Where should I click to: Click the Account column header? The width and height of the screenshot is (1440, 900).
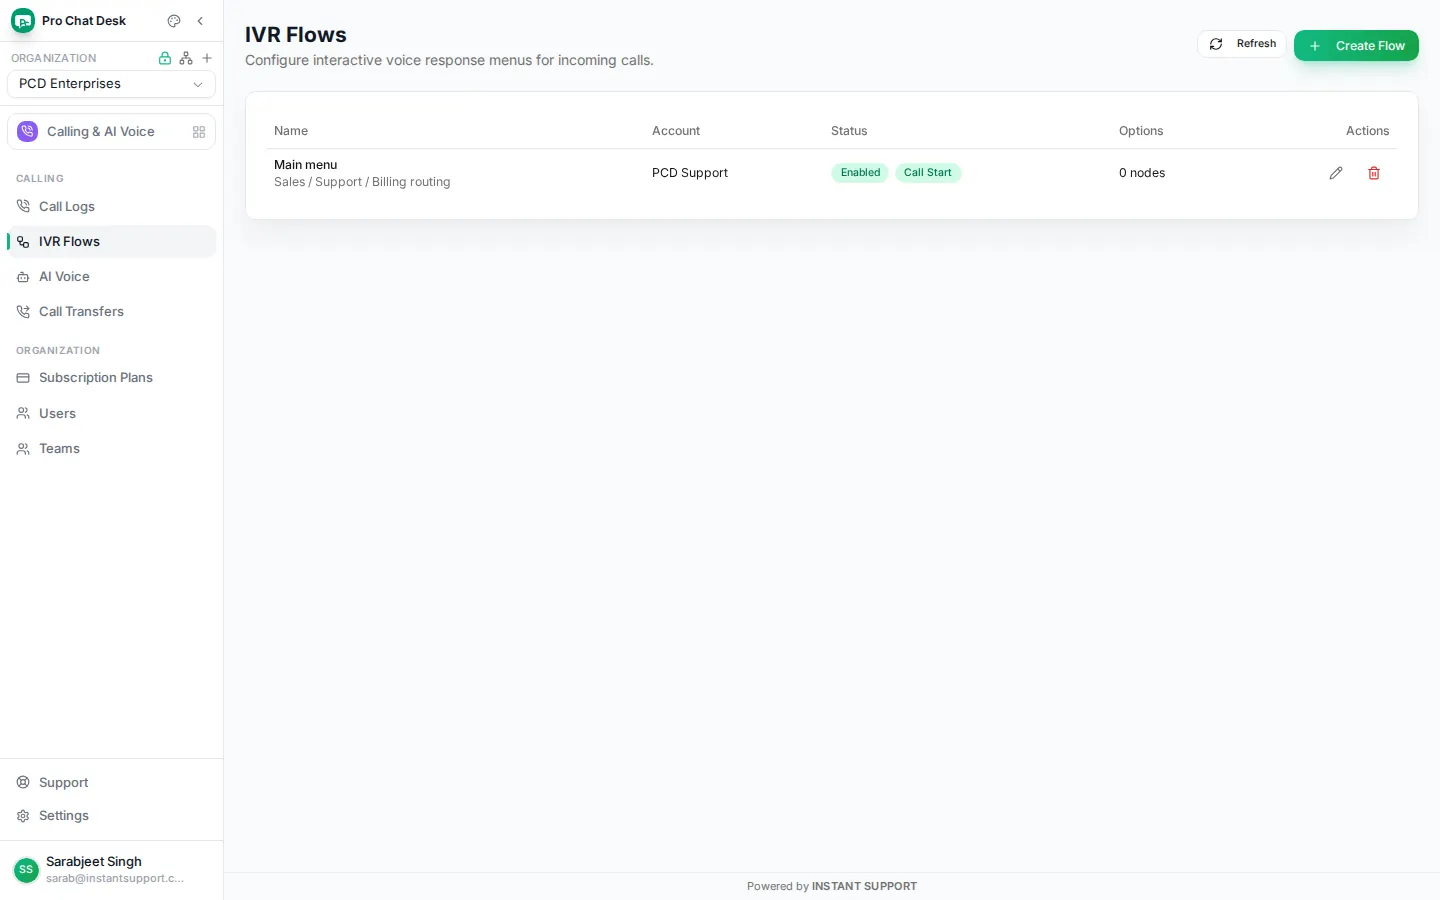coord(676,131)
